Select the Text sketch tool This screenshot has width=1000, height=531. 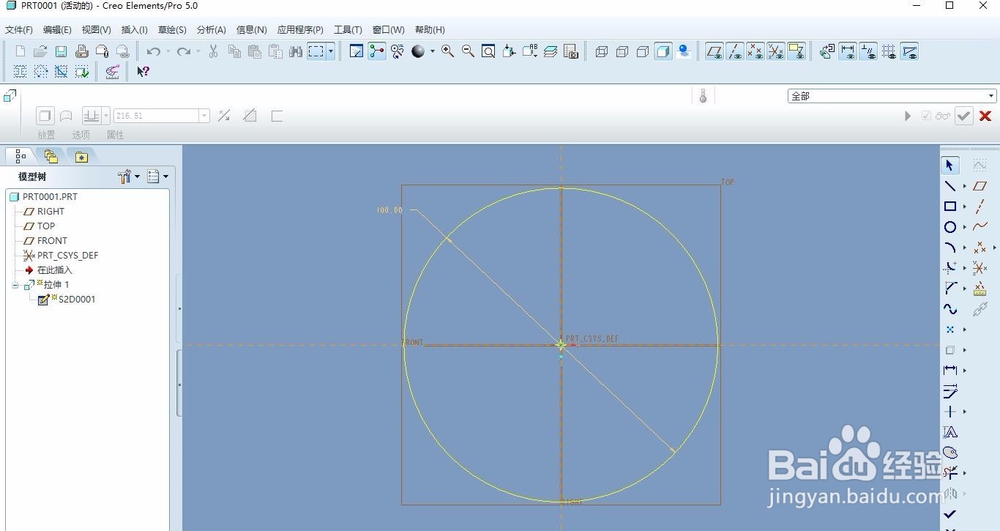tap(950, 432)
